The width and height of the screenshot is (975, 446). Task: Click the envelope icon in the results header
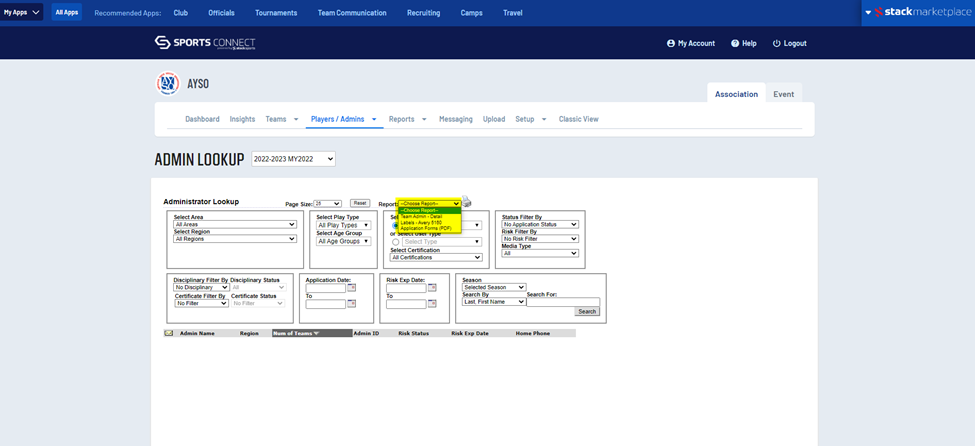coord(169,333)
